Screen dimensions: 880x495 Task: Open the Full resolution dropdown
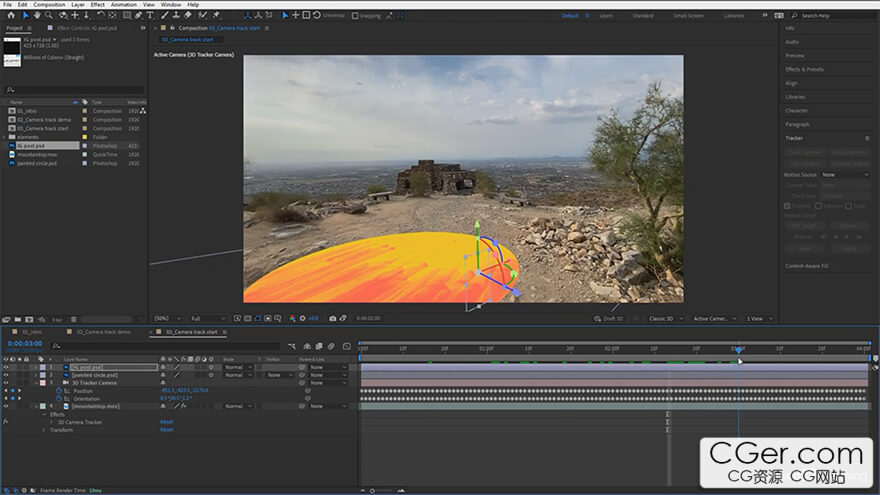(208, 318)
